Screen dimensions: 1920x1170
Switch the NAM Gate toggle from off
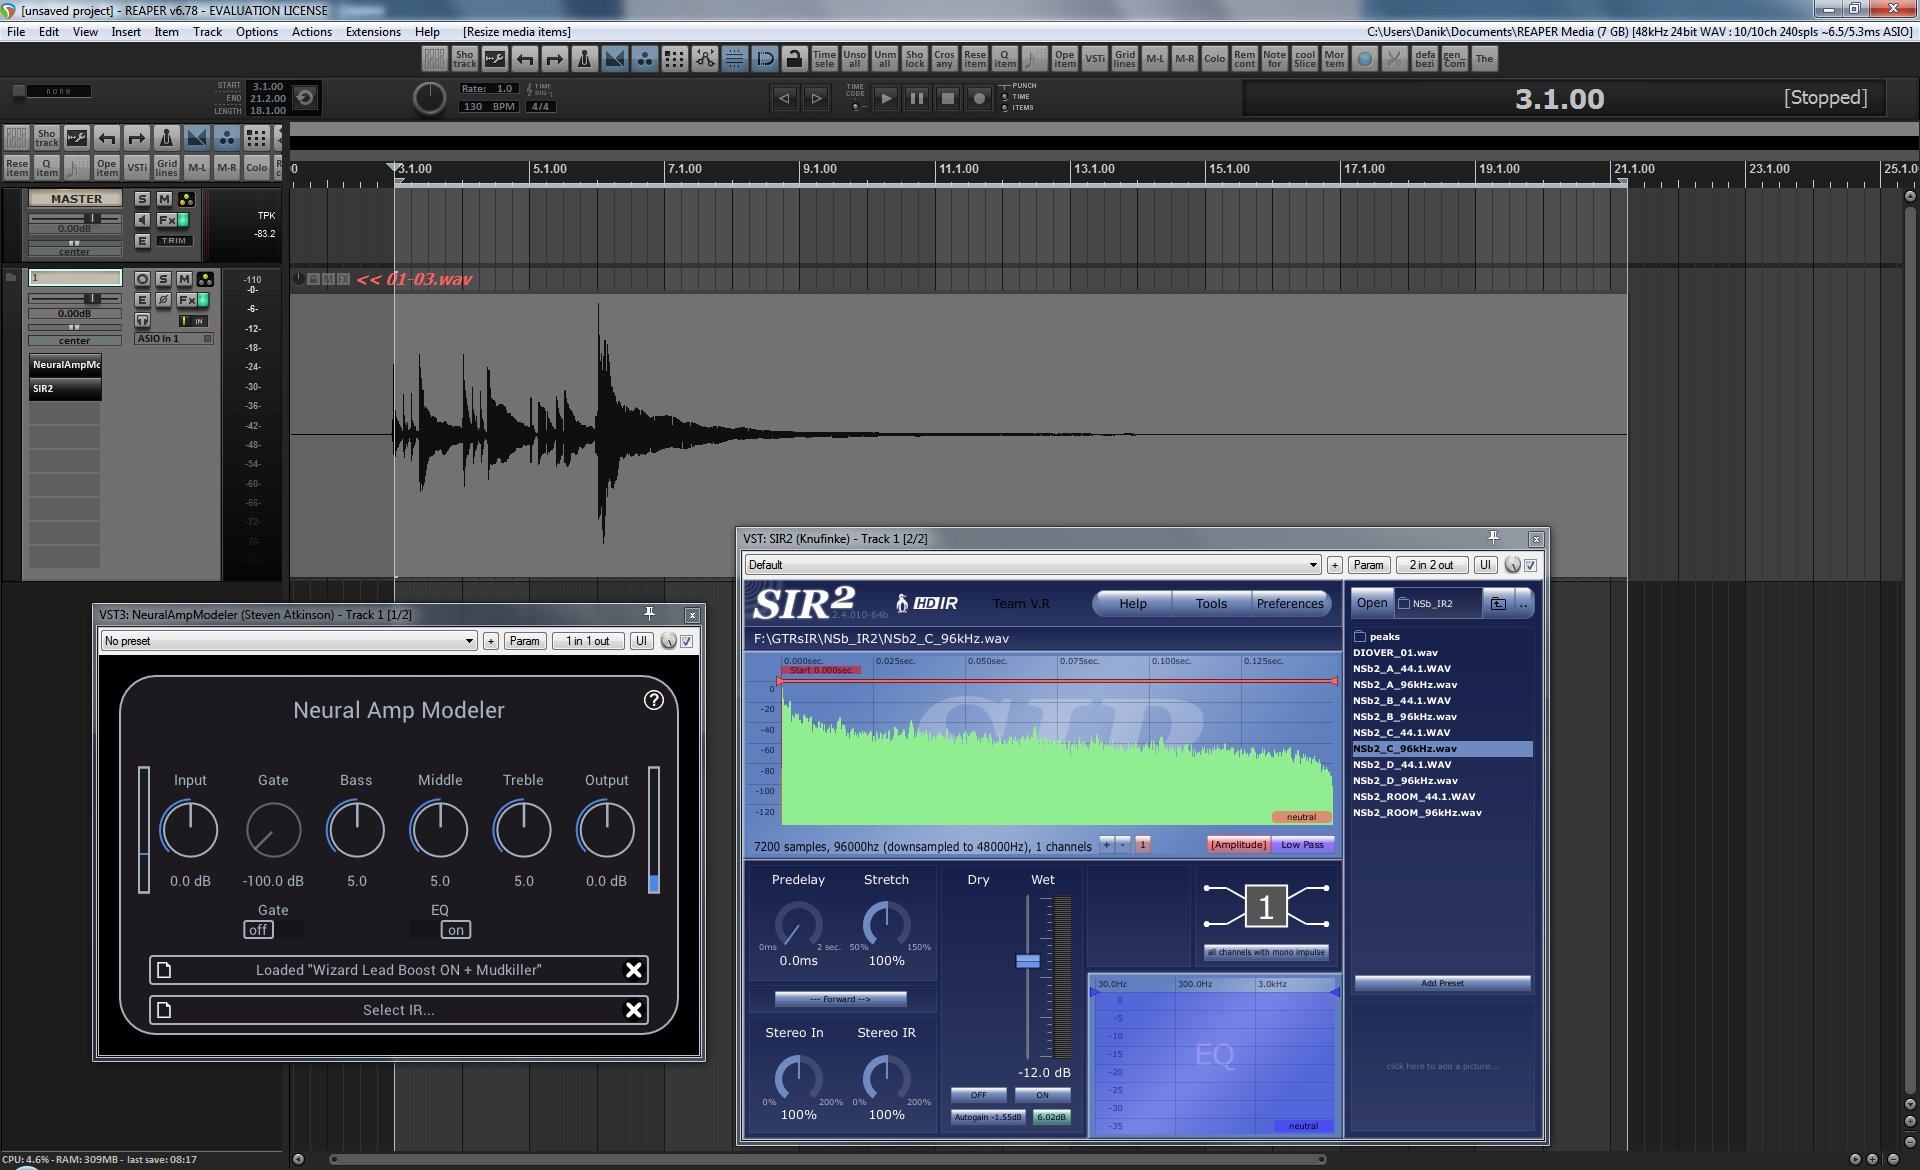(259, 930)
